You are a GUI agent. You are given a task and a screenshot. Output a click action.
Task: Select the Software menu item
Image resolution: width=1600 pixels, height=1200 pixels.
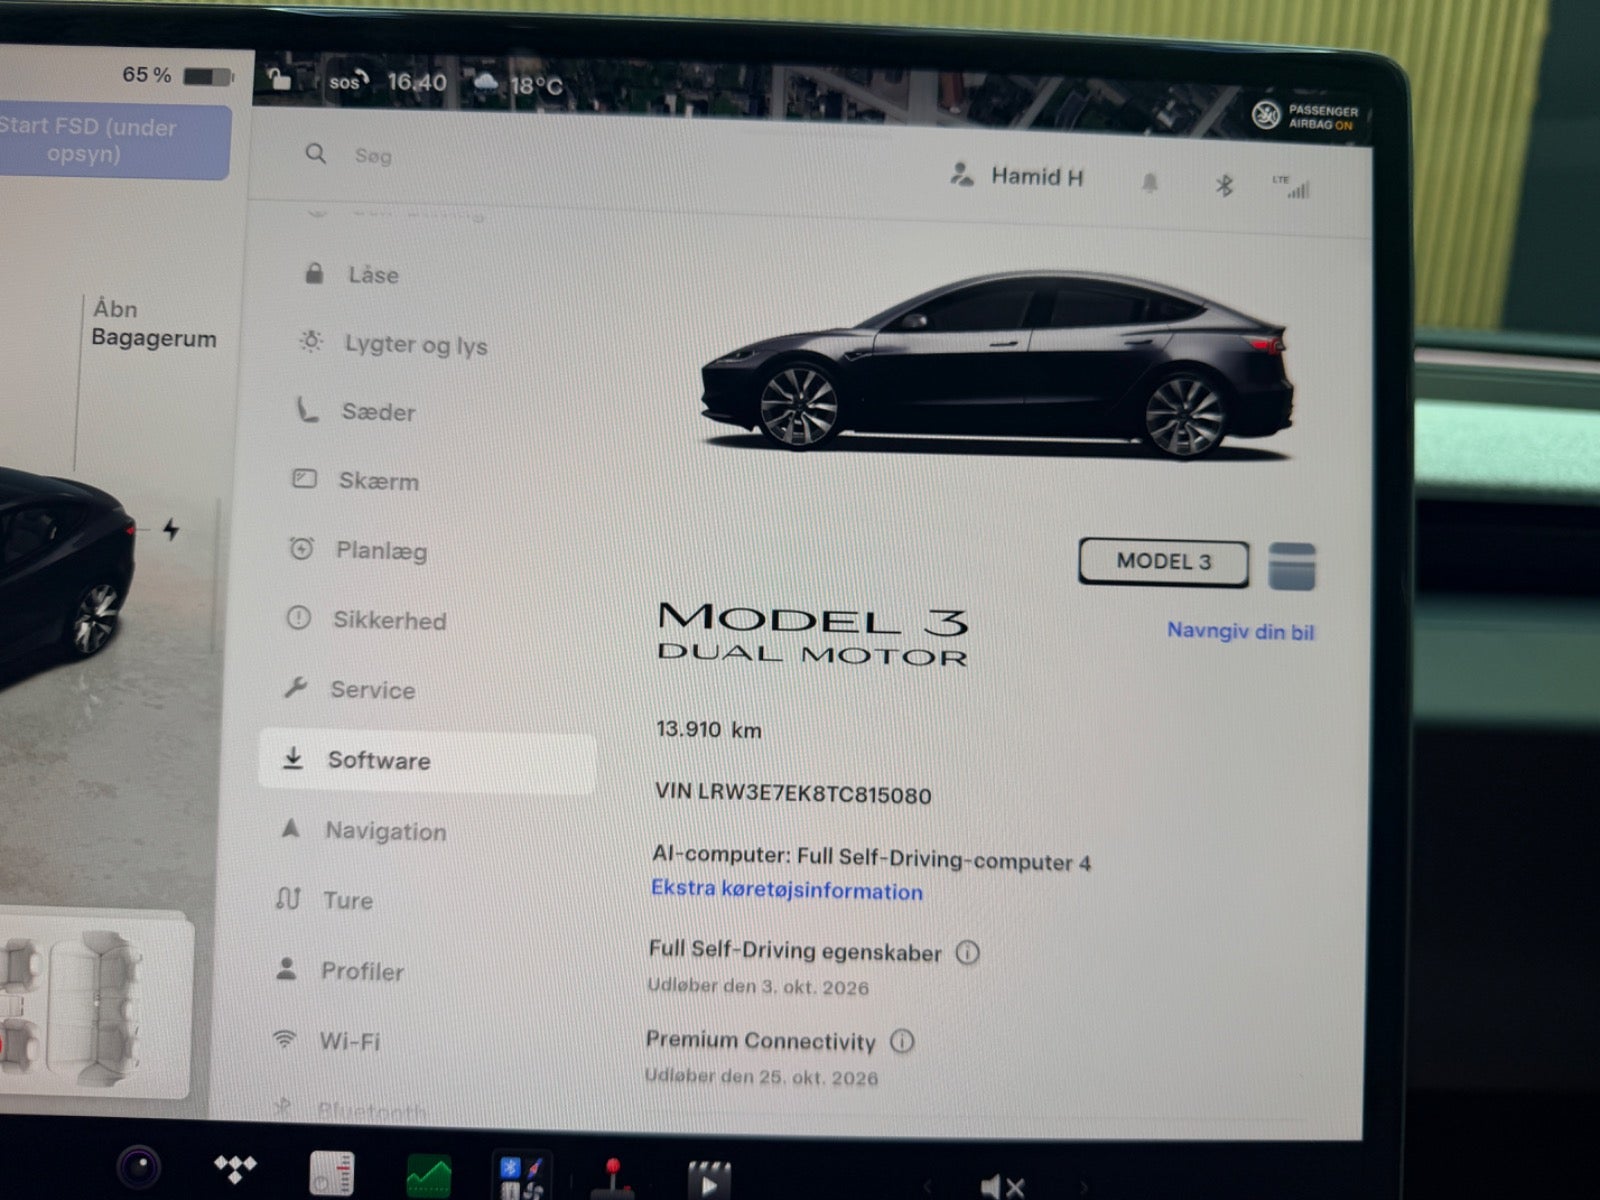(427, 762)
